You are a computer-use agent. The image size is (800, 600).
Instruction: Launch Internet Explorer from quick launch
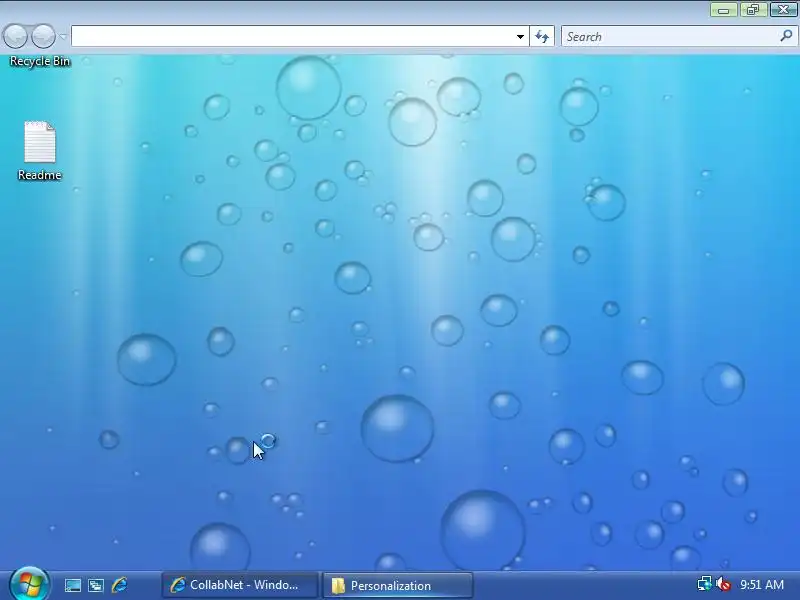coord(119,585)
